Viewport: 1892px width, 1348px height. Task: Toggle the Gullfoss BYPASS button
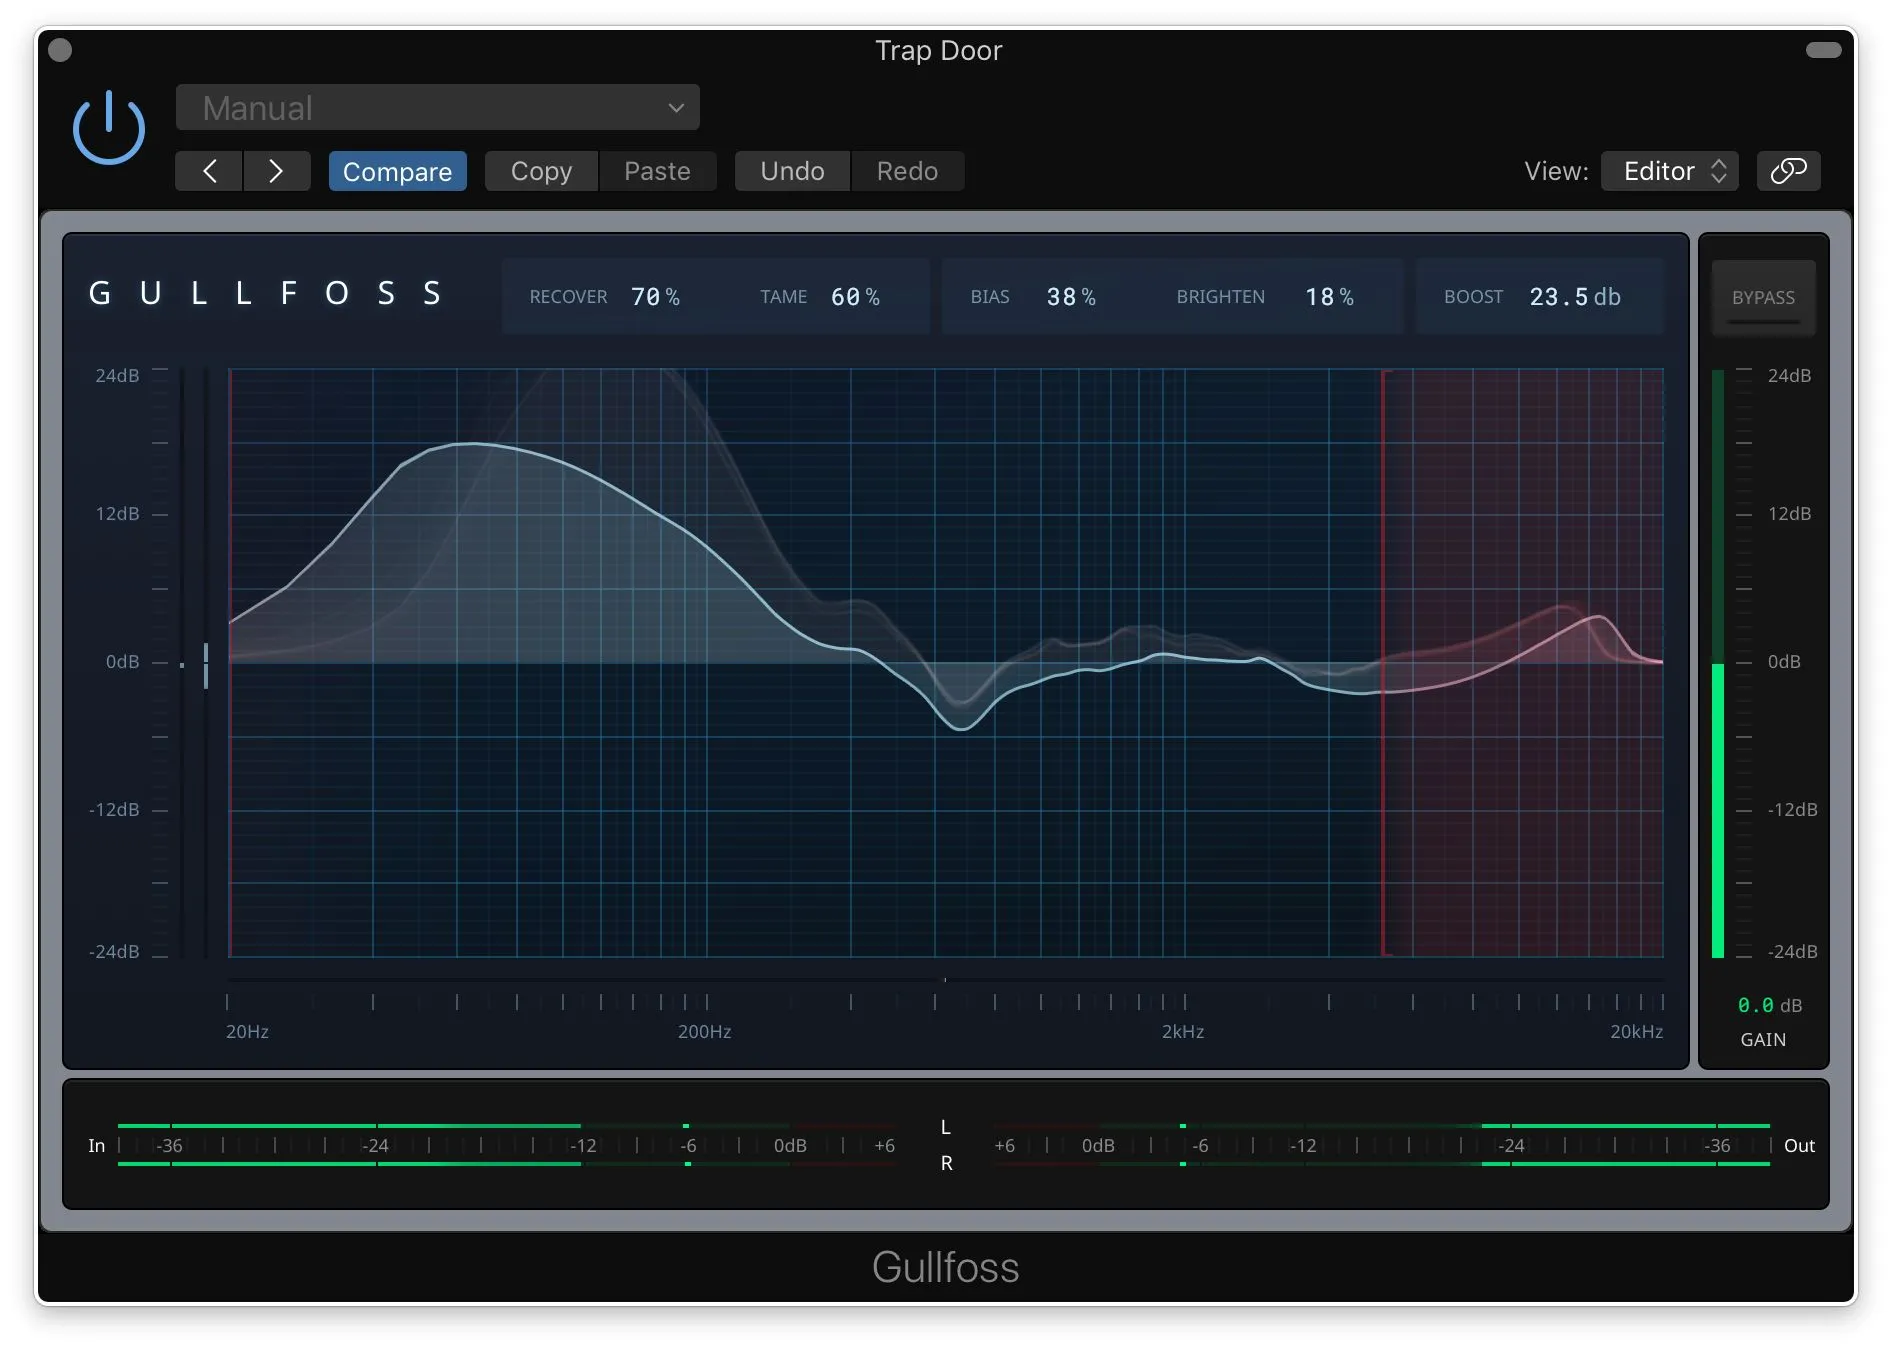[x=1763, y=297]
